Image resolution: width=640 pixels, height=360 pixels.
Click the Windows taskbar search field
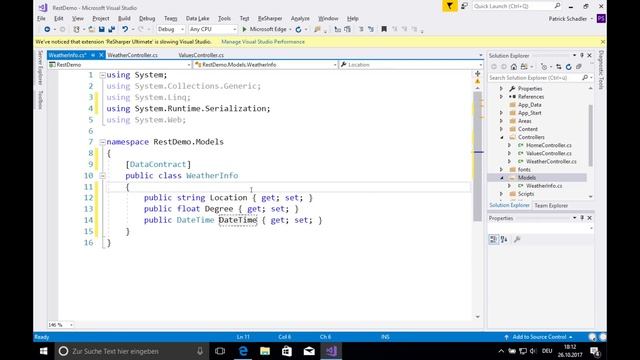click(x=132, y=351)
